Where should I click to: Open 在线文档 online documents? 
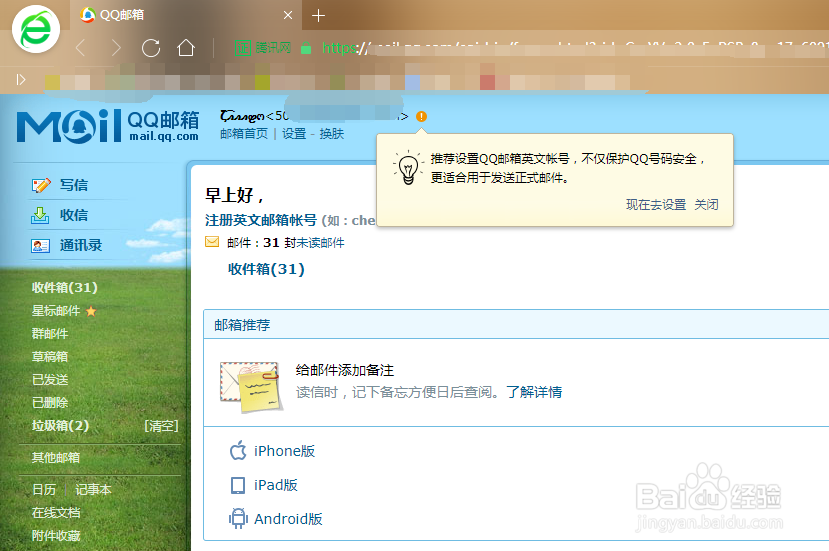56,513
